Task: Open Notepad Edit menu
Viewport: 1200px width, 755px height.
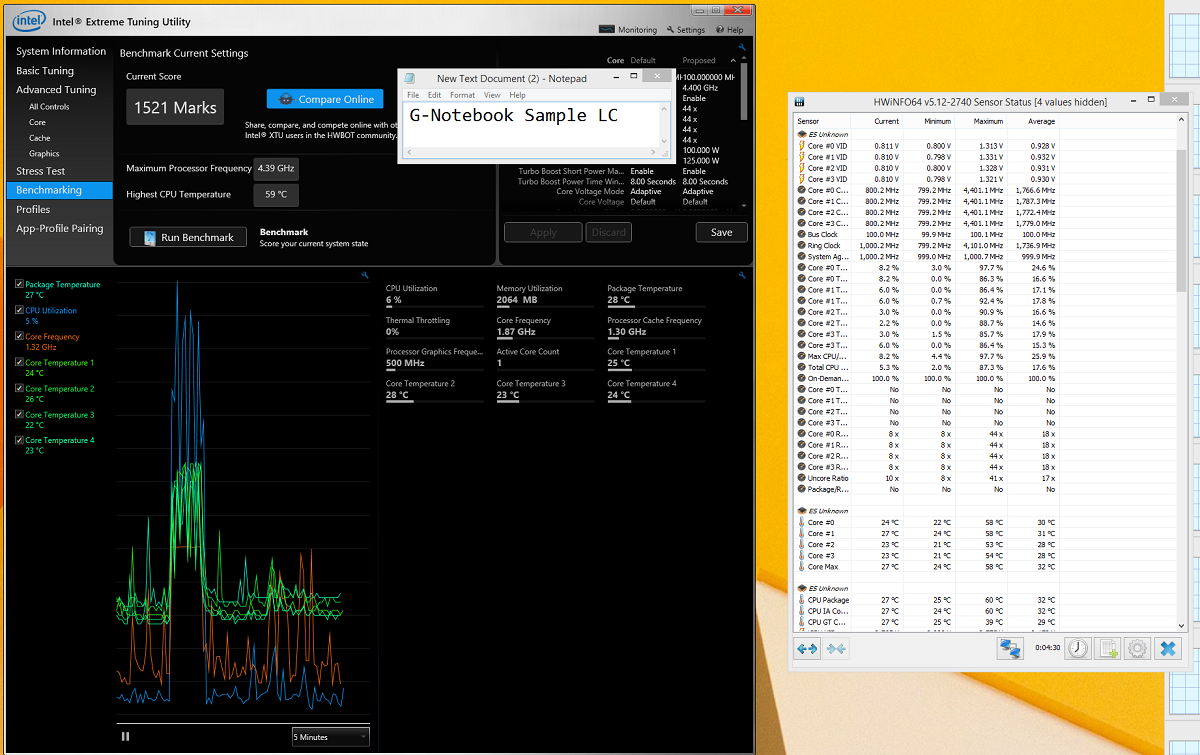Action: coord(435,95)
